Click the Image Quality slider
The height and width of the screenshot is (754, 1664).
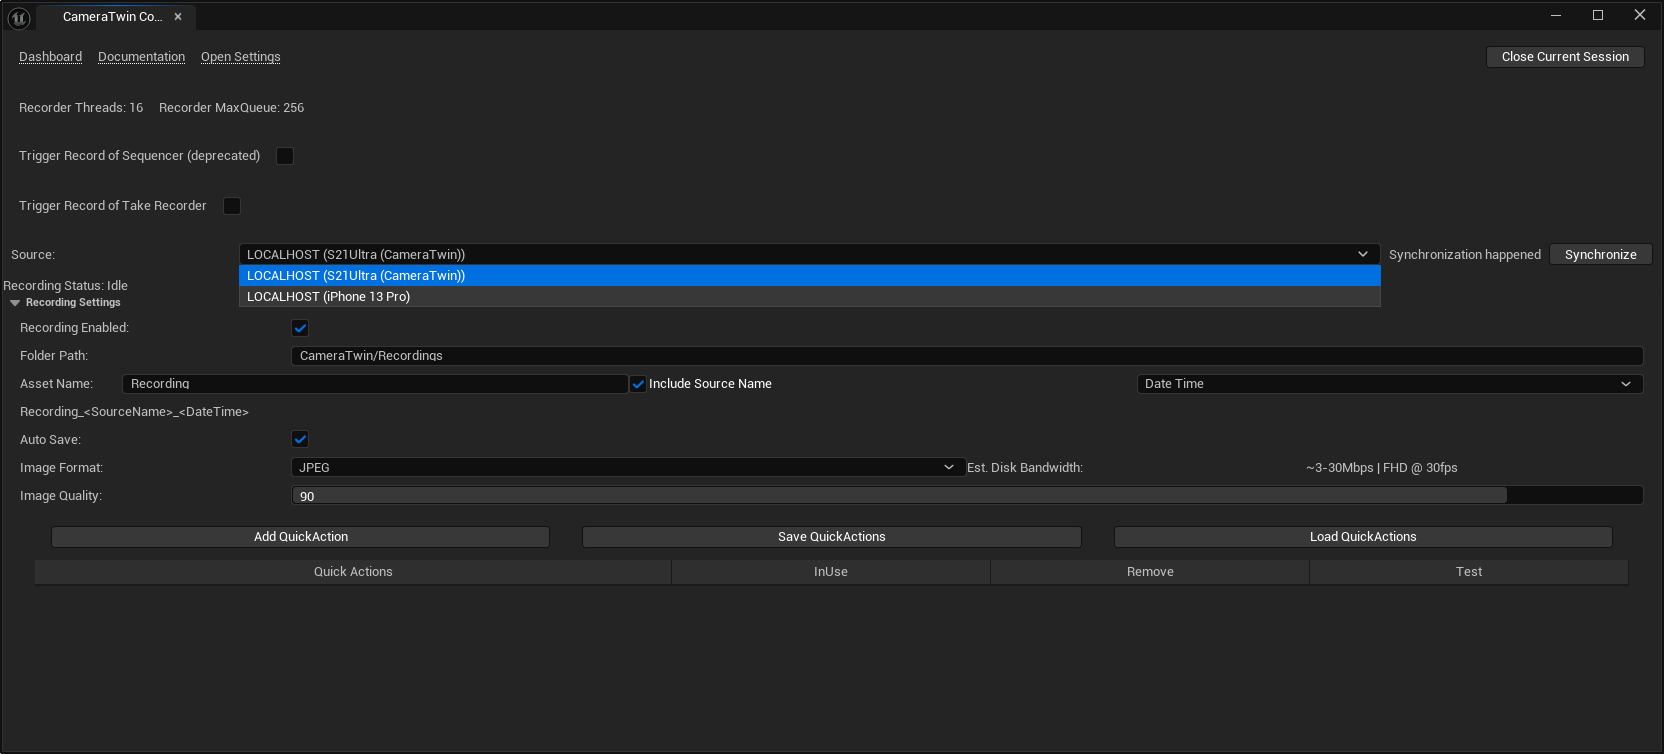click(966, 496)
